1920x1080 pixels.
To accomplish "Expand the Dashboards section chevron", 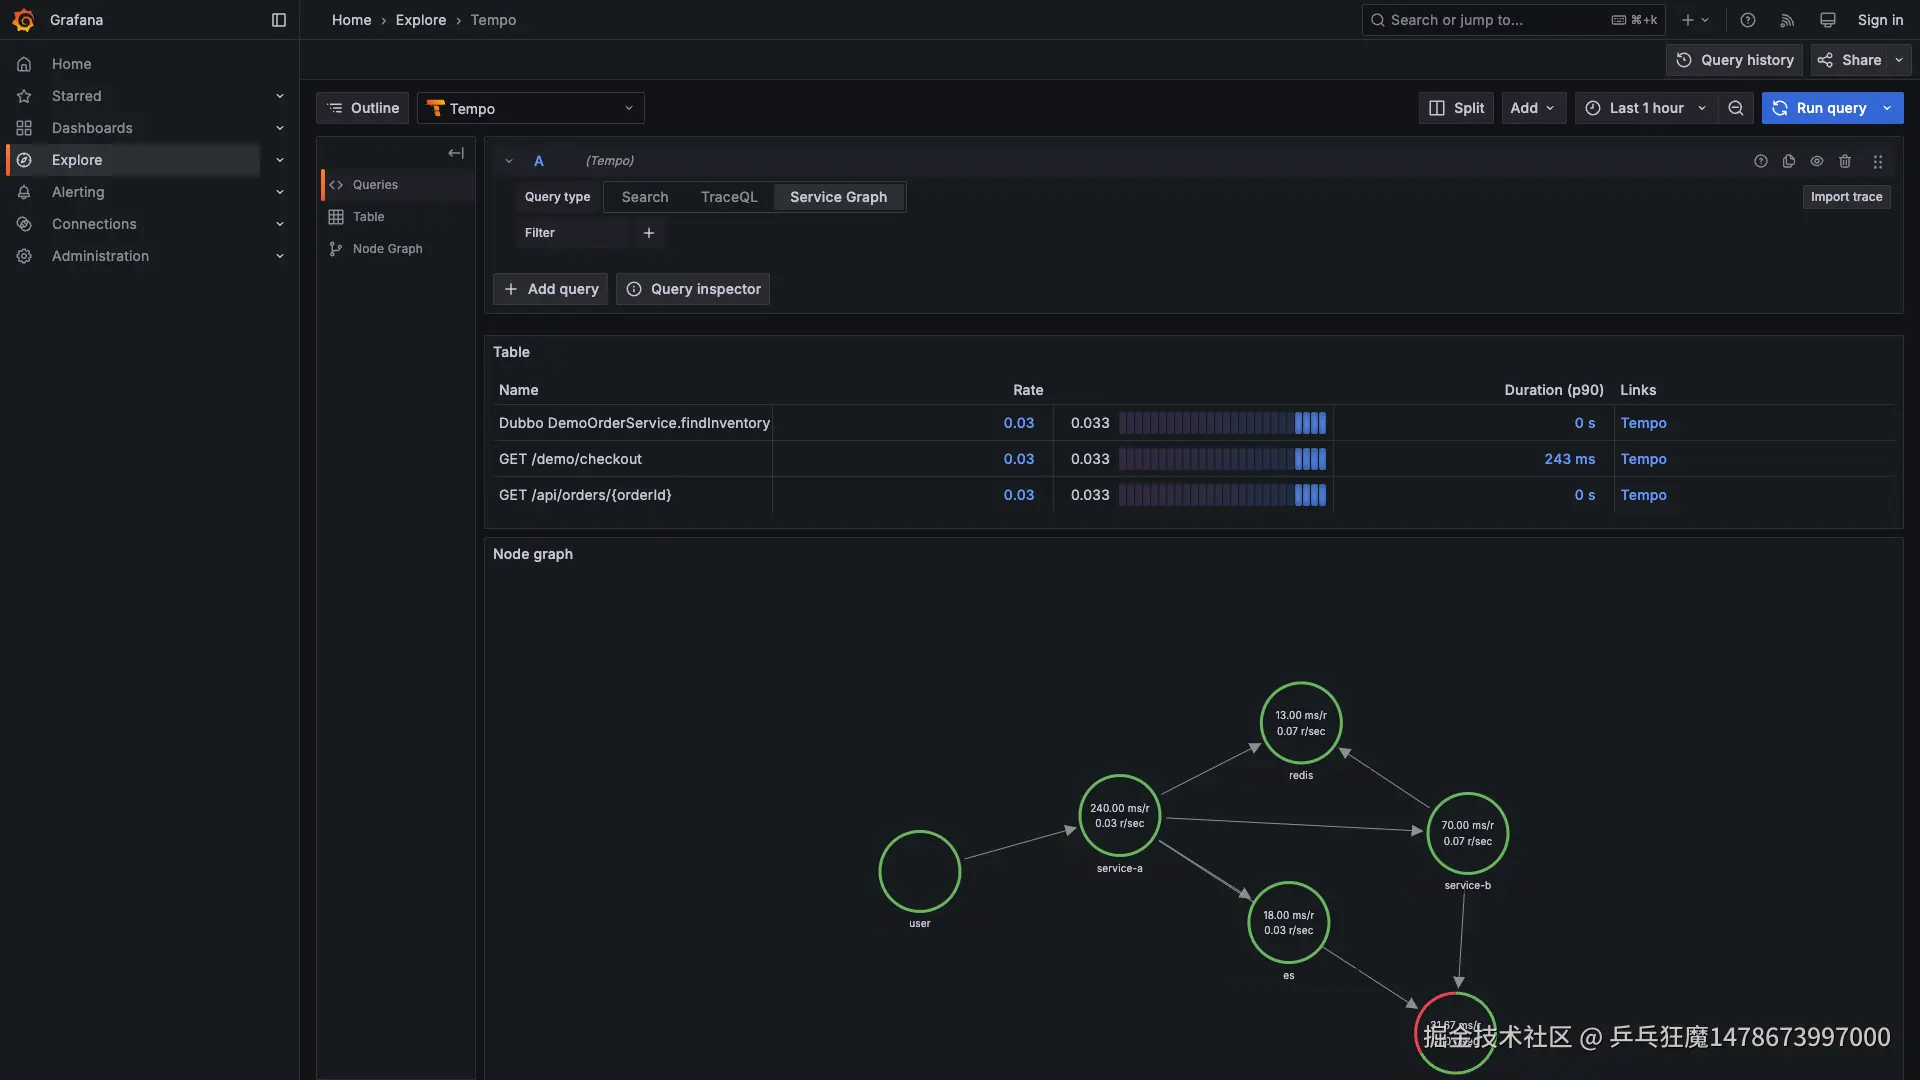I will [x=280, y=128].
